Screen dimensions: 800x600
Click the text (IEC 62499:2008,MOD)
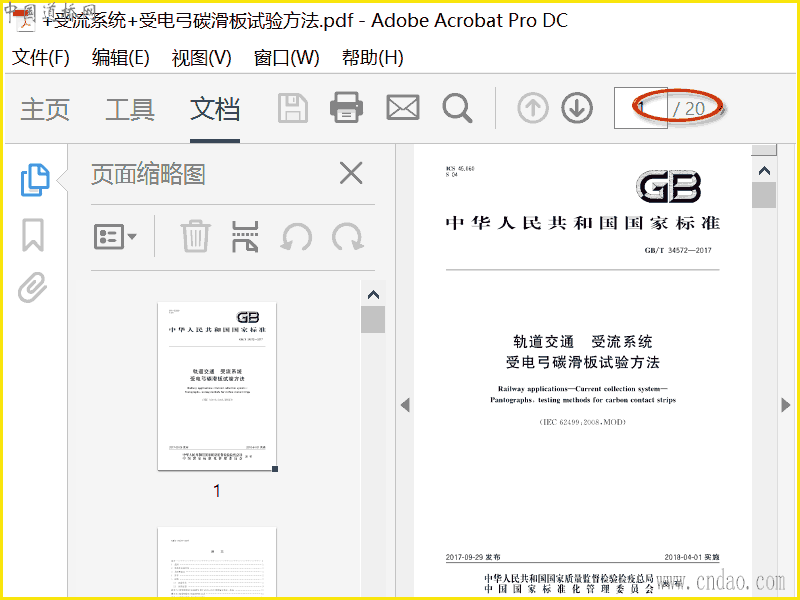583,422
